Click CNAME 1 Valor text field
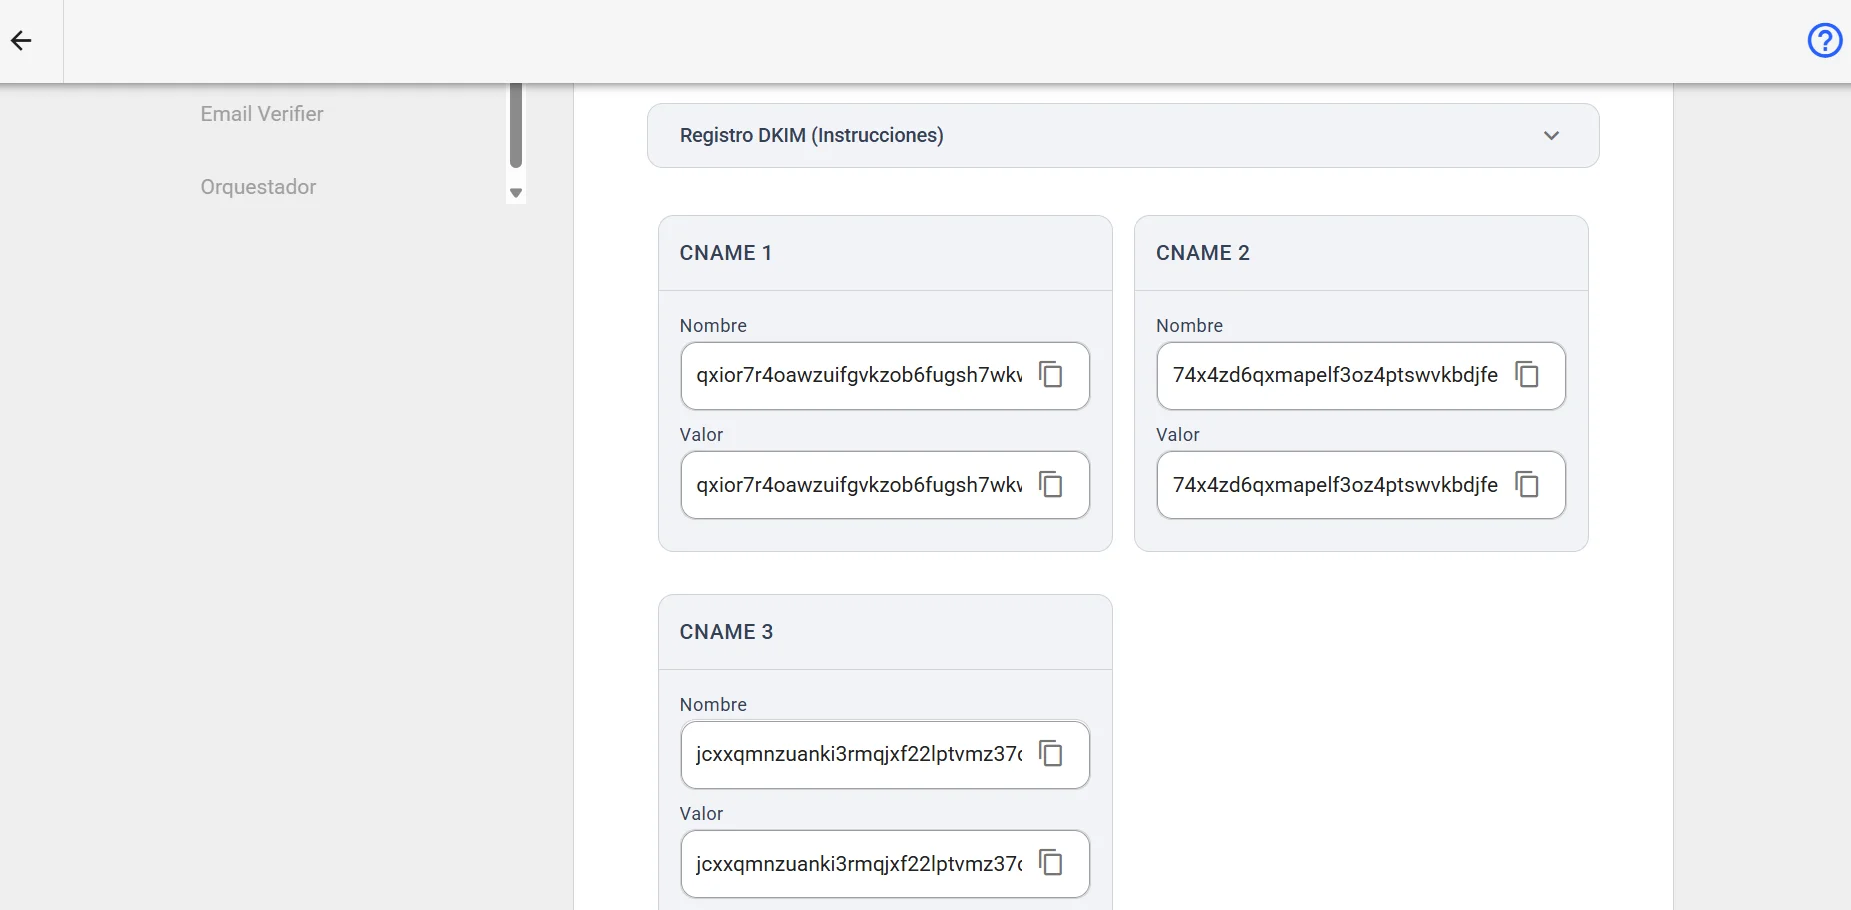Image resolution: width=1851 pixels, height=910 pixels. (x=885, y=485)
